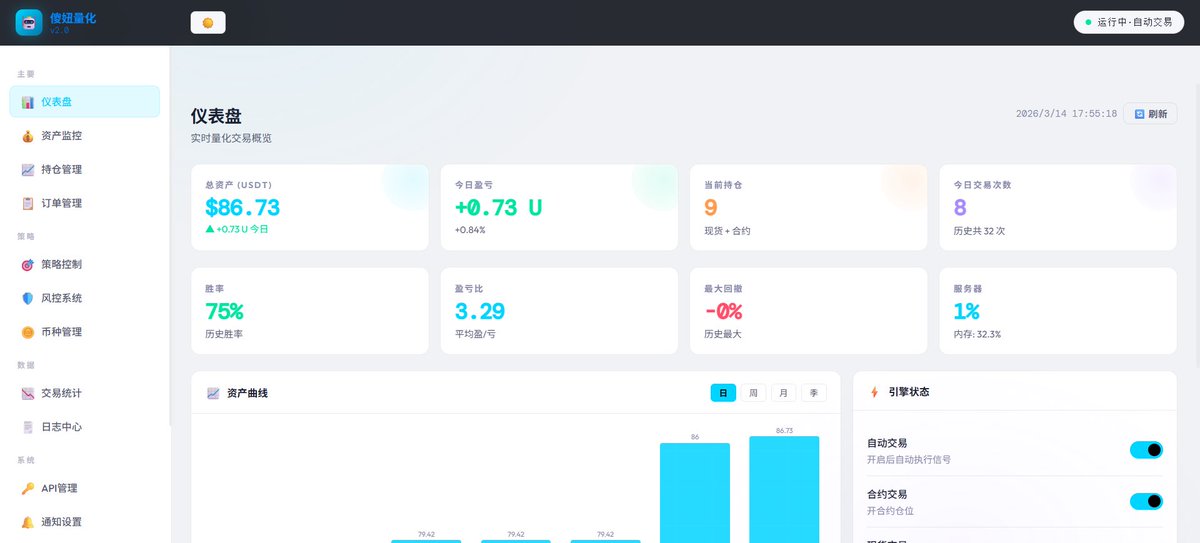Click the shield icon for 风控系统
Viewport: 1200px width, 543px height.
coord(28,298)
